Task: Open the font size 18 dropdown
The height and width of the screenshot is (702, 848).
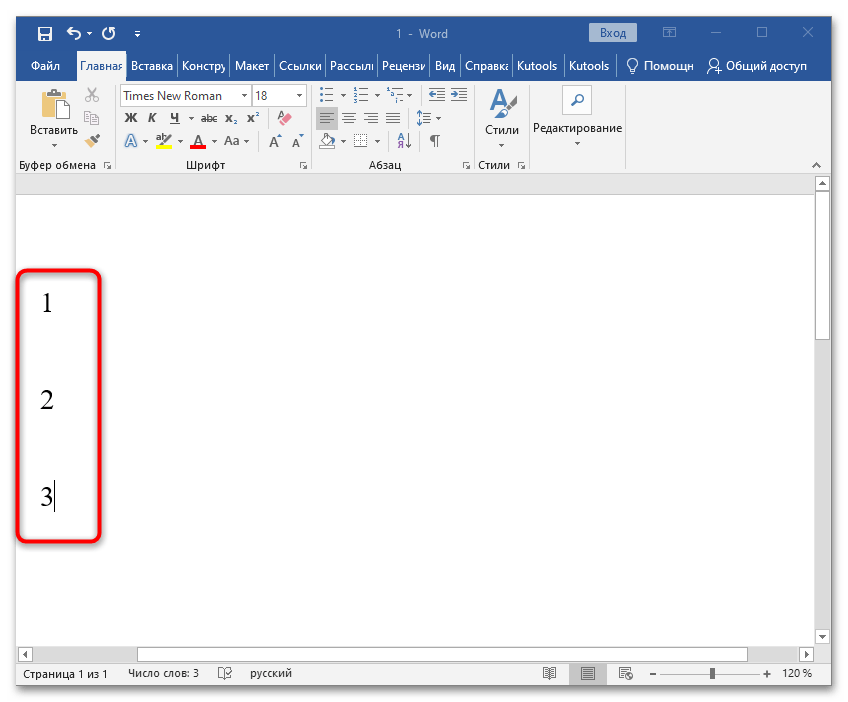Action: (x=299, y=96)
